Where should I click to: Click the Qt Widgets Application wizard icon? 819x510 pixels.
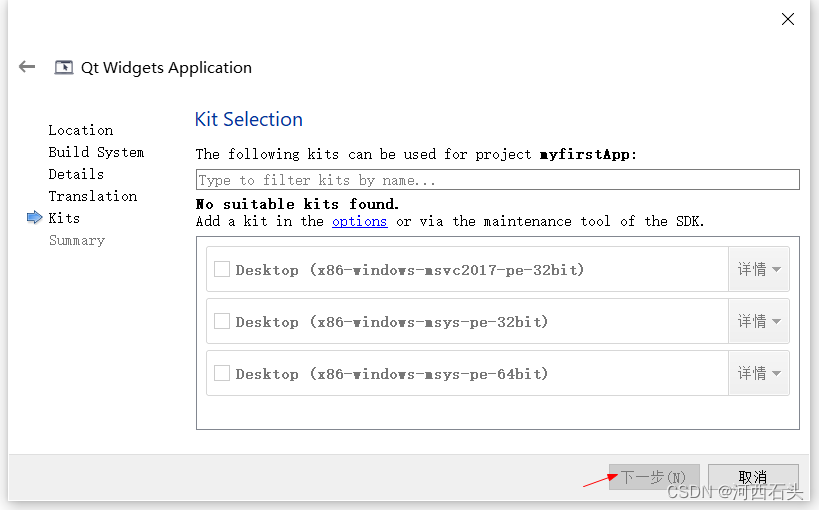(x=64, y=67)
